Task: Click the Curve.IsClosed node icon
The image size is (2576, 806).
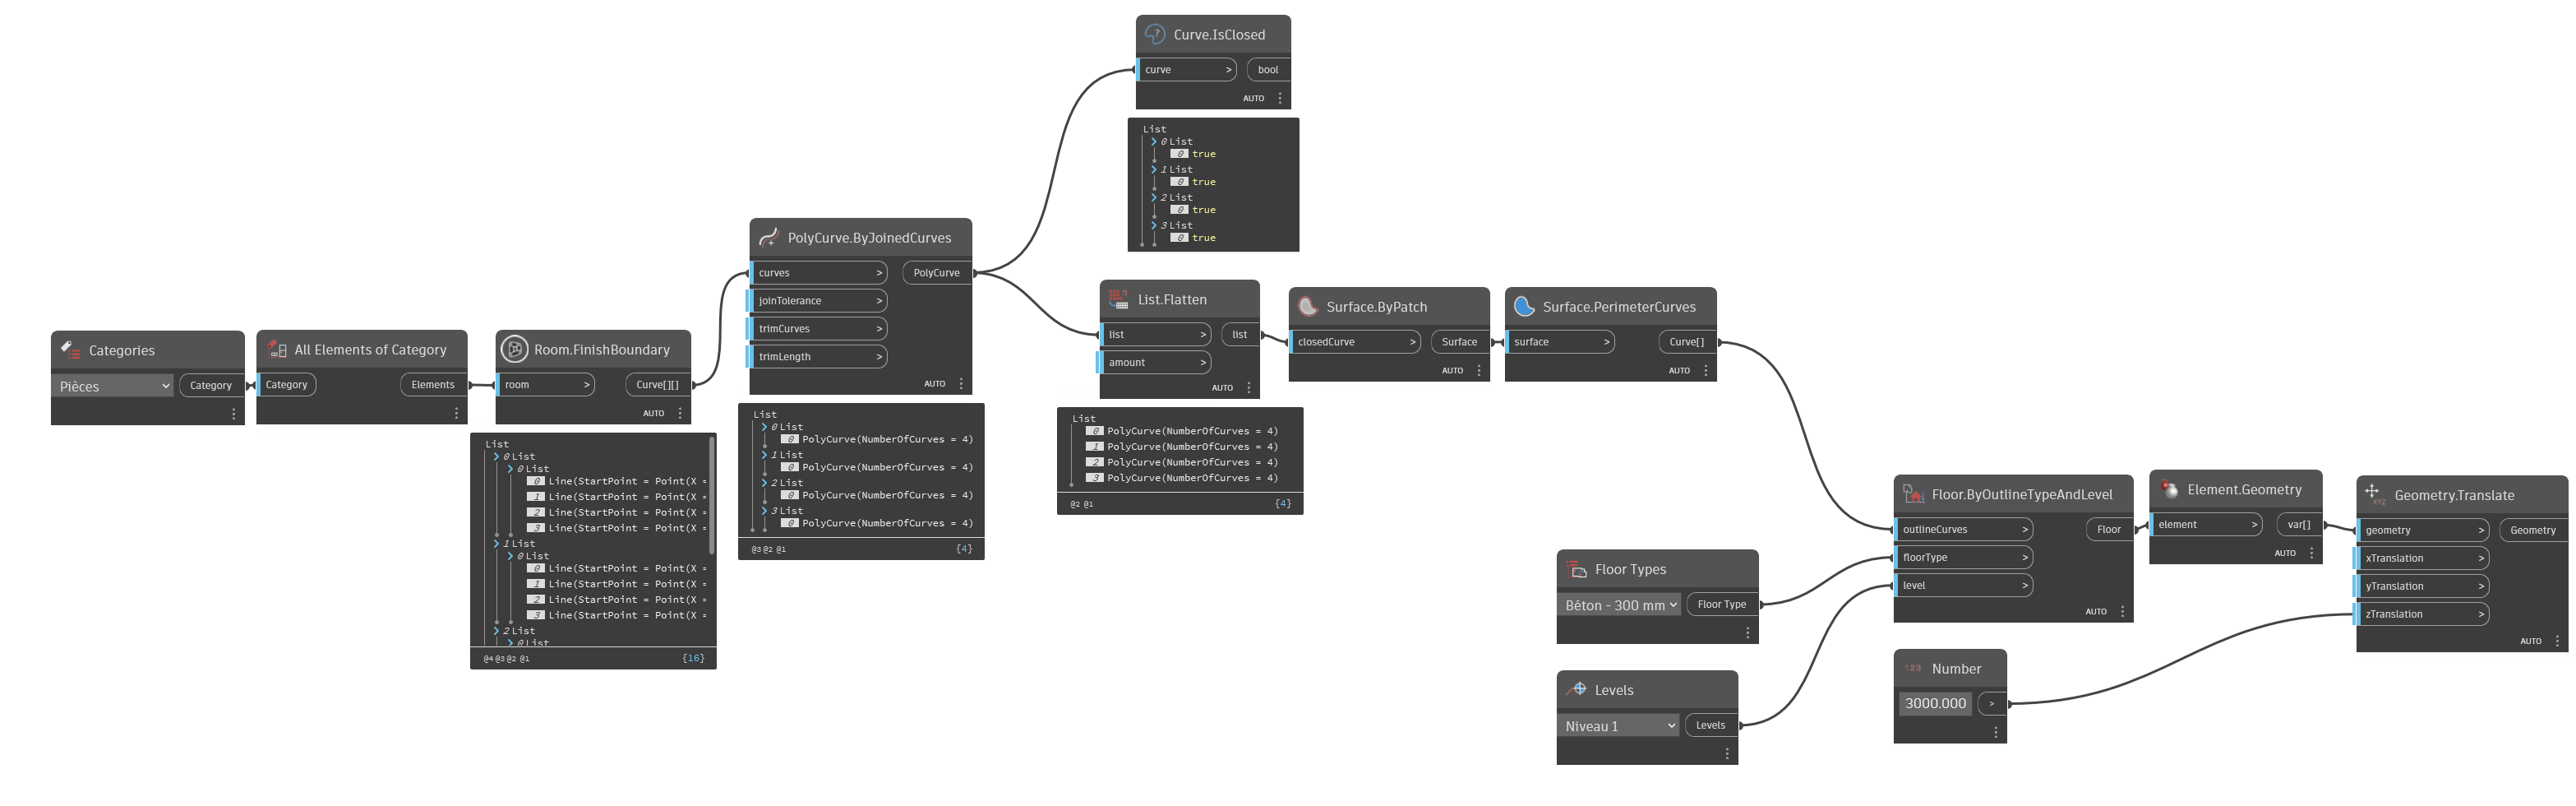Action: point(1154,34)
